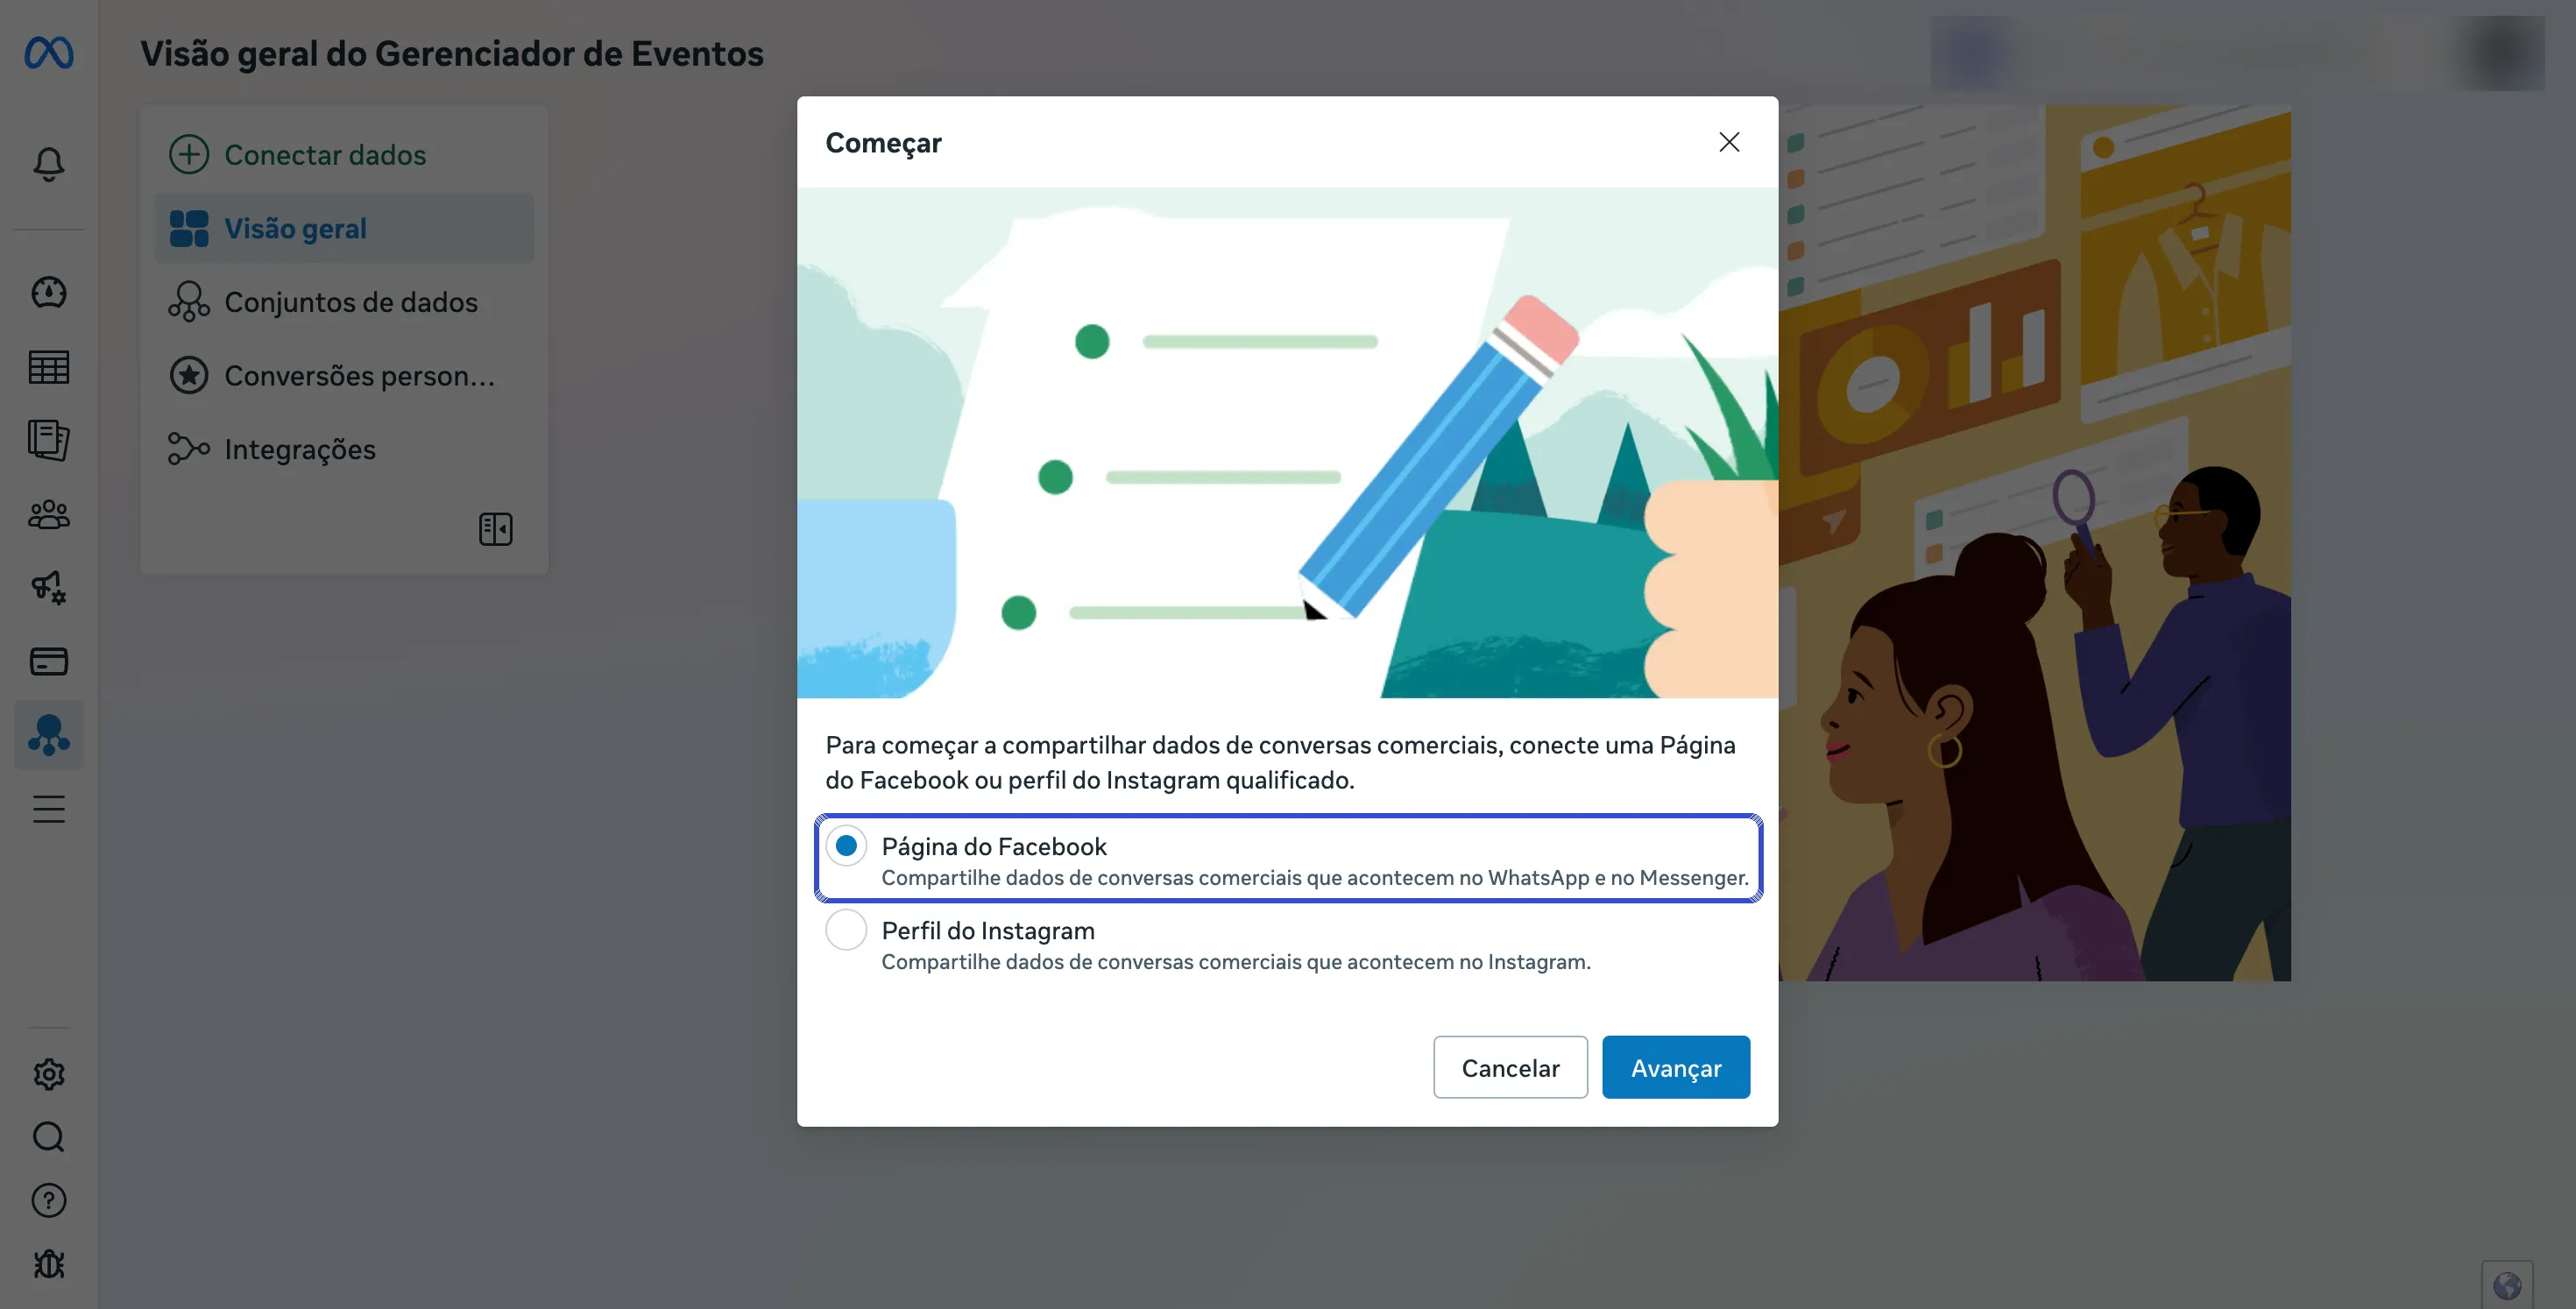
Task: Open Conjuntos de dados
Action: 344,301
